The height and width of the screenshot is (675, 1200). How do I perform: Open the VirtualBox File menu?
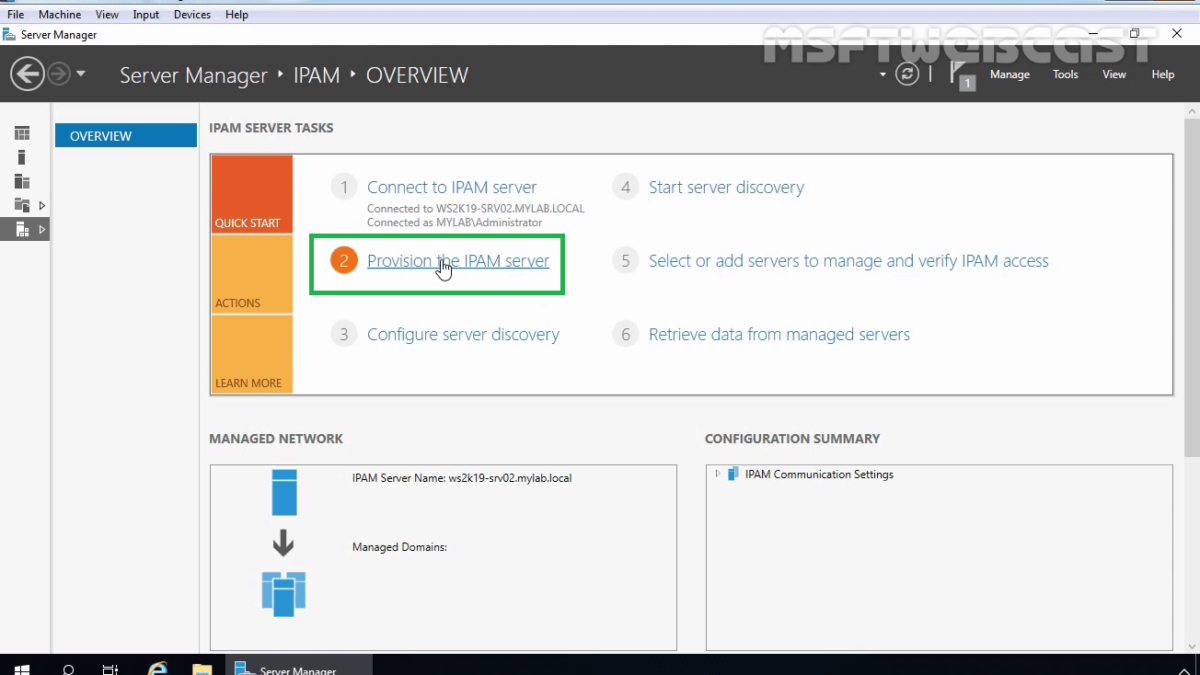[x=16, y=15]
